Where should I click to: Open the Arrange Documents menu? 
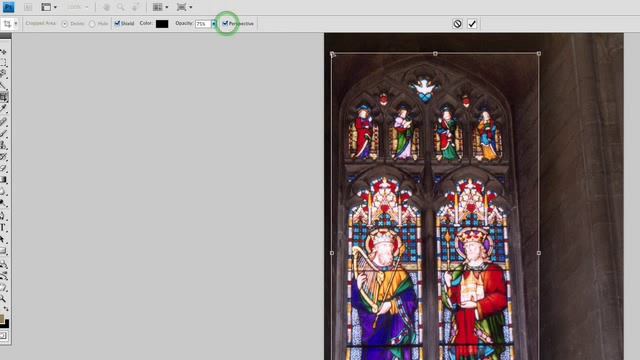click(x=160, y=7)
